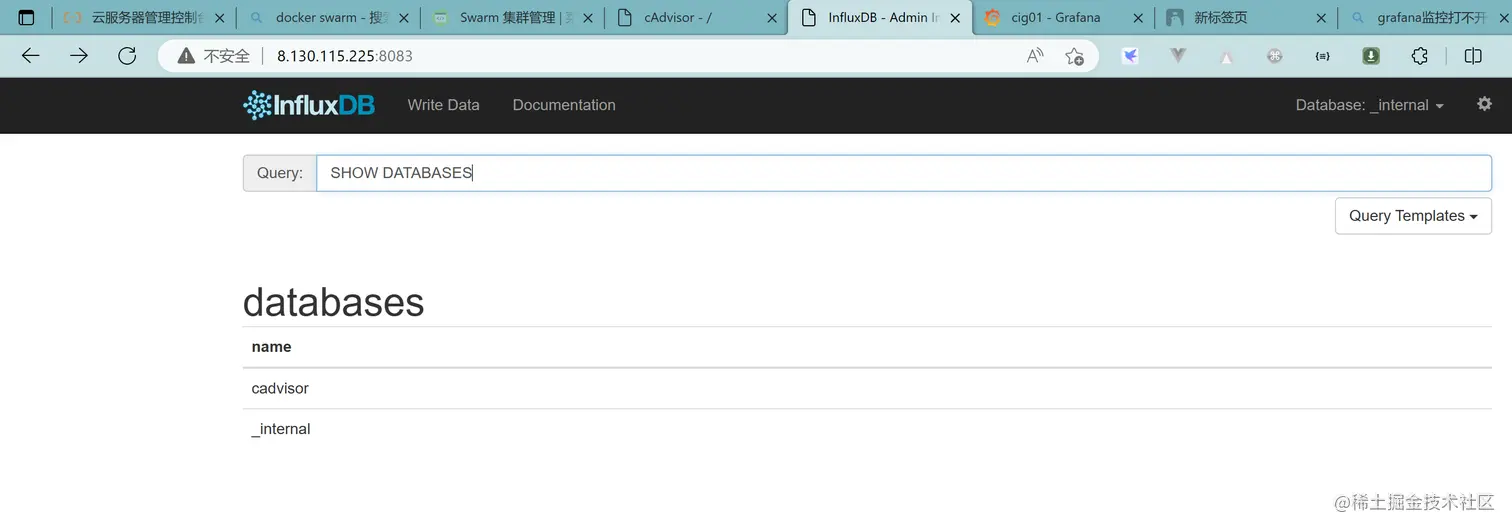Screen dimensions: 1512x530
Task: Close the docker swarm tab
Action: (x=402, y=18)
